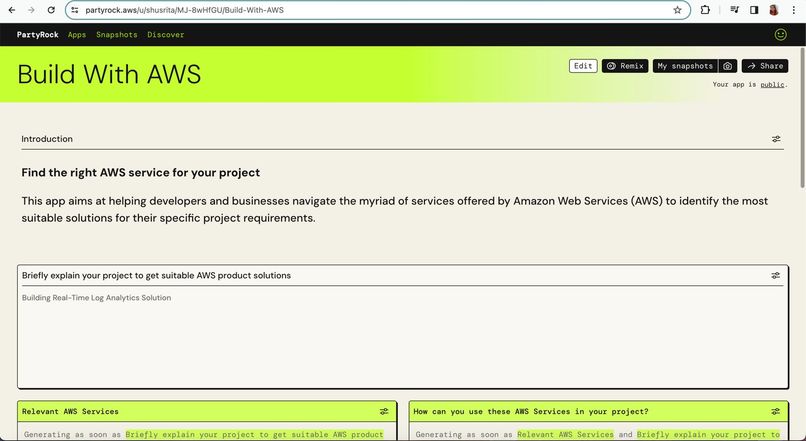Click the 'Build With AWS' app title

point(109,74)
